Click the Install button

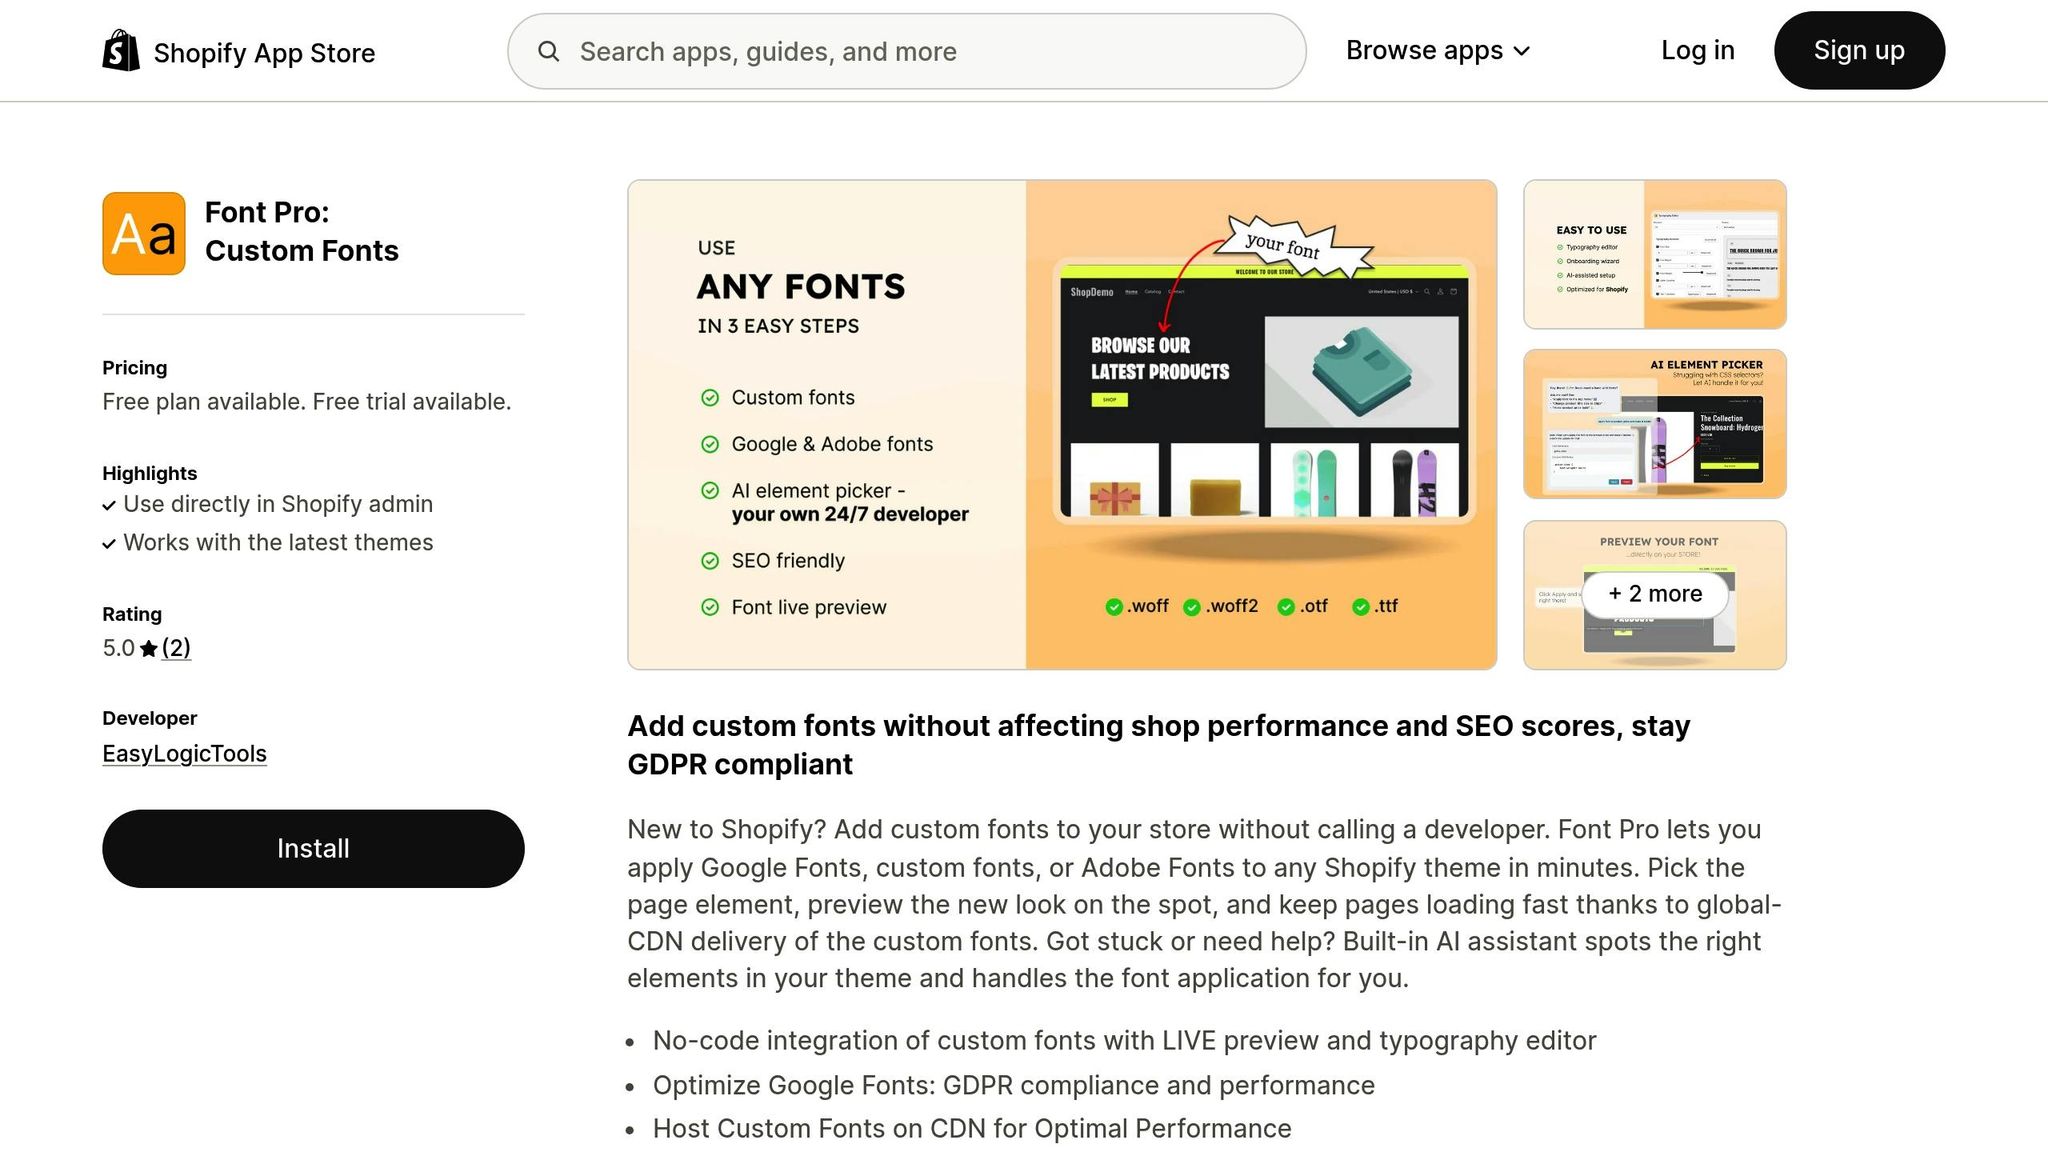[x=313, y=848]
